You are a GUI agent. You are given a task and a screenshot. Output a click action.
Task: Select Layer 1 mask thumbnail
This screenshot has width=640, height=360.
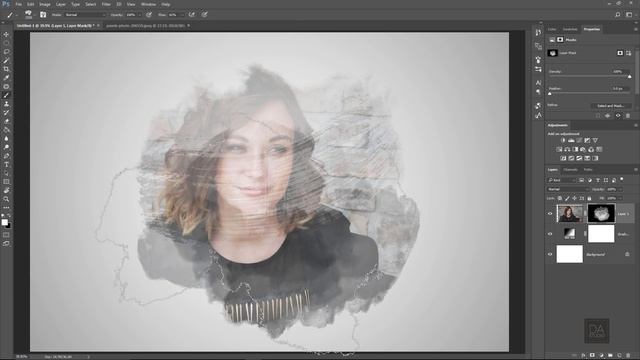(601, 213)
